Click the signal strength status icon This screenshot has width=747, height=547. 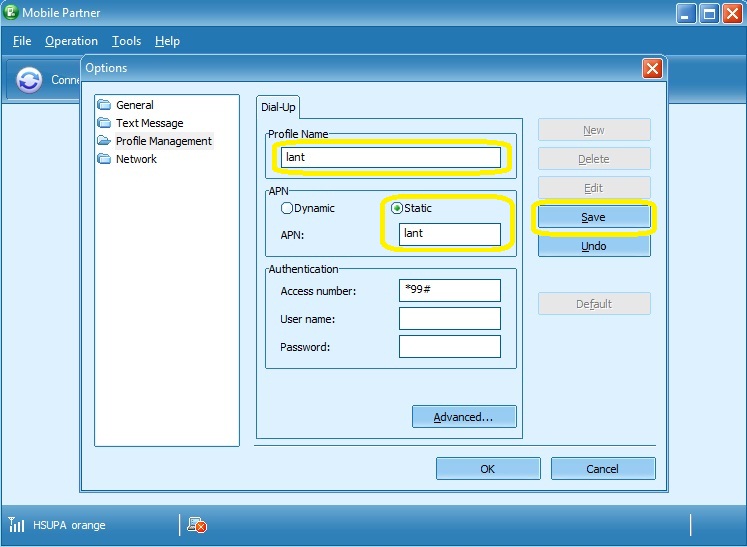pyautogui.click(x=17, y=524)
